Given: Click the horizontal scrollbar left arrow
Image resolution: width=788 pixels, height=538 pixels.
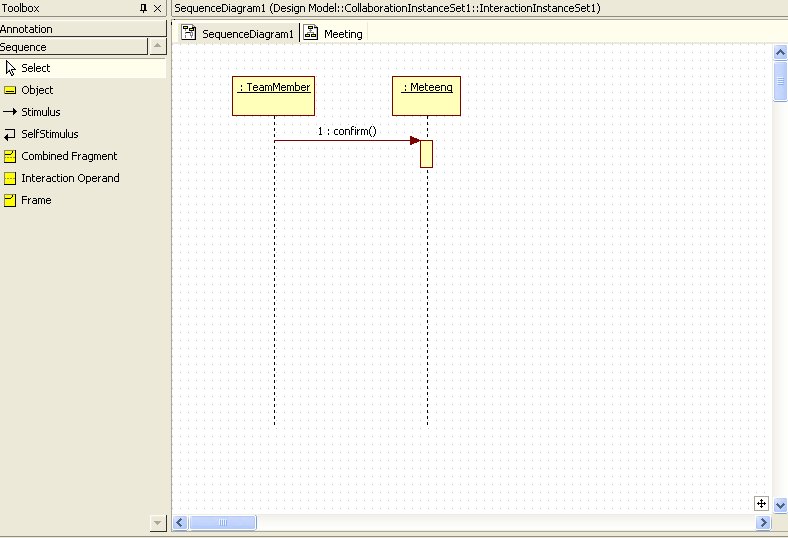Looking at the screenshot, I should click(x=180, y=522).
